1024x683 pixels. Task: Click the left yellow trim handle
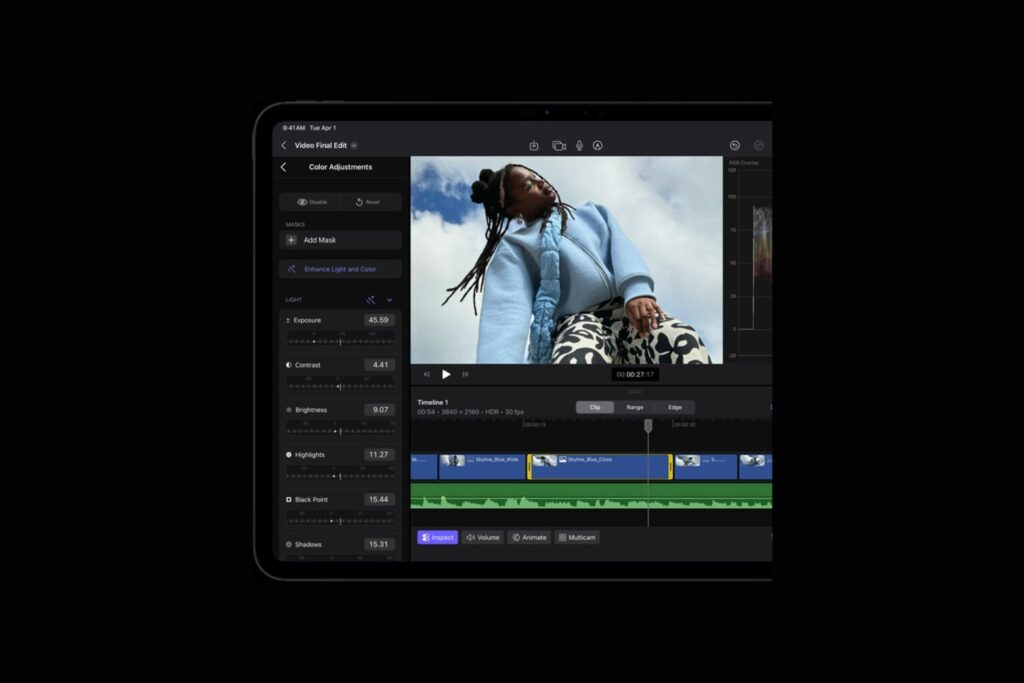(x=530, y=467)
